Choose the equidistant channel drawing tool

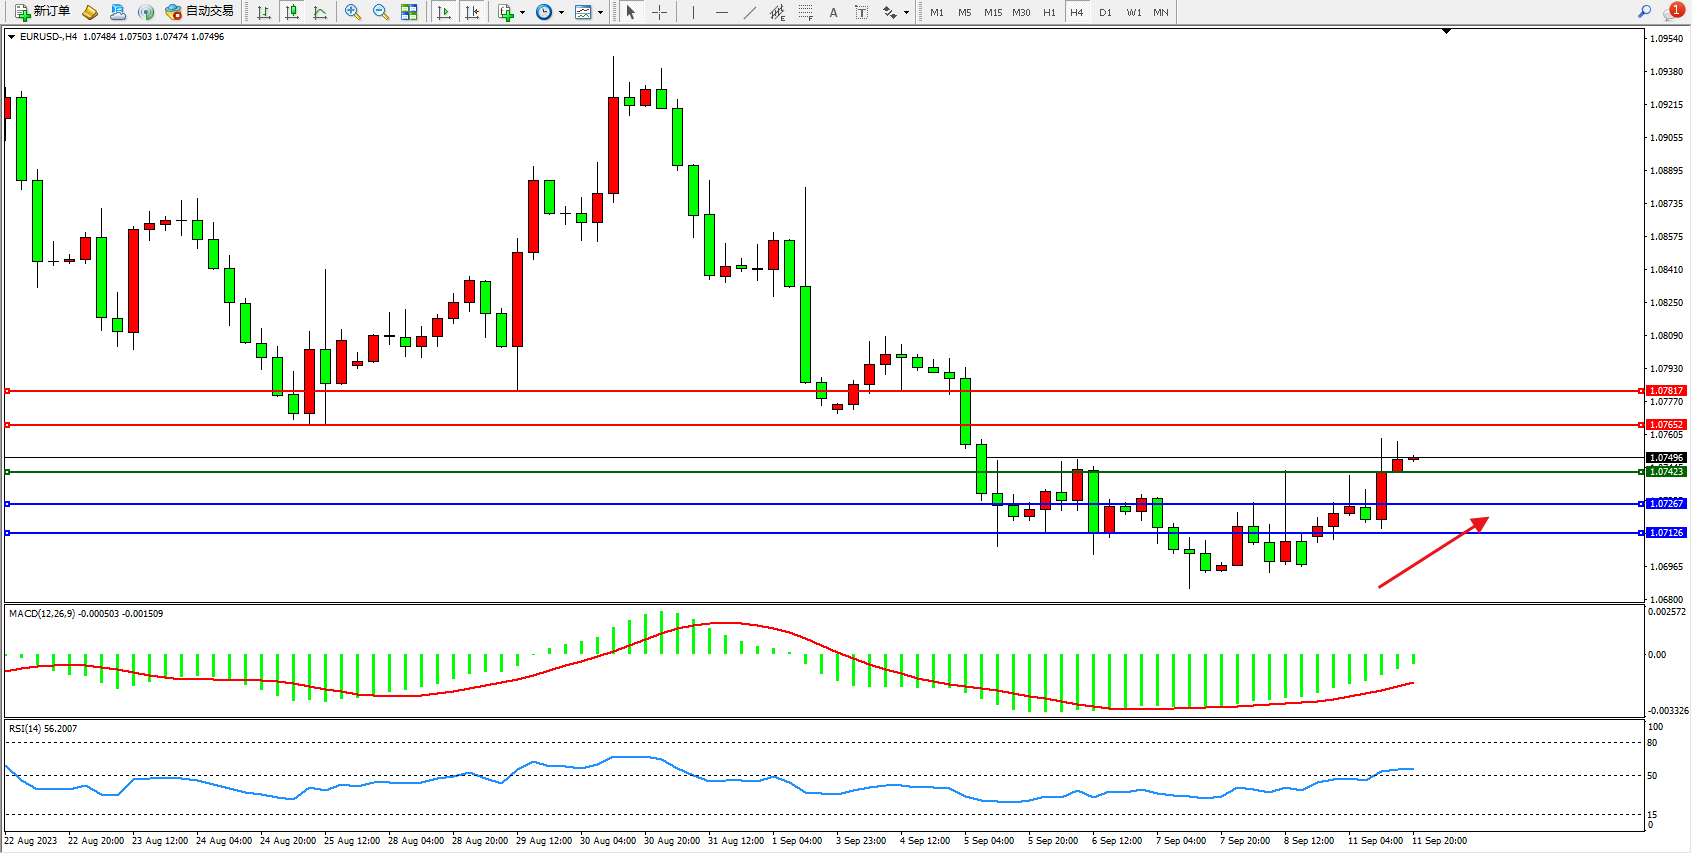[778, 12]
